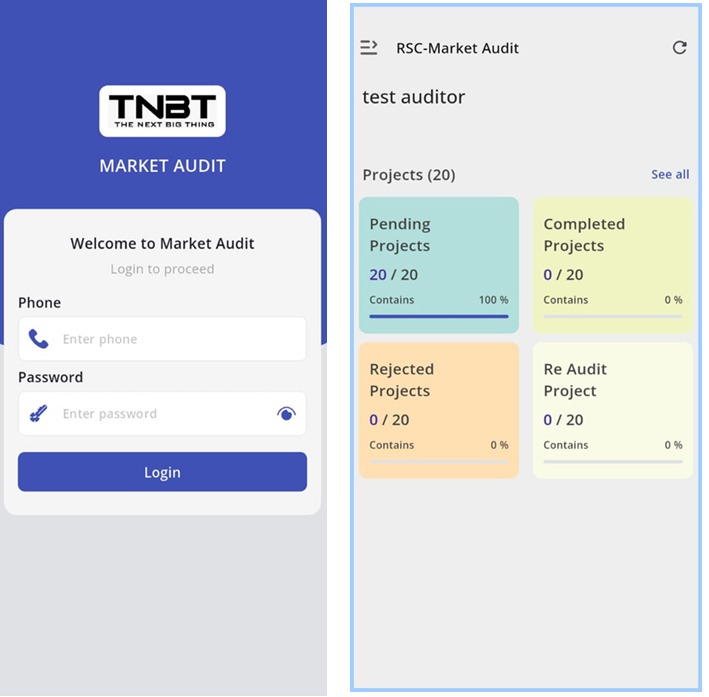Click the Pending Projects progress bar
Screen dimensions: 709x697
(x=439, y=316)
